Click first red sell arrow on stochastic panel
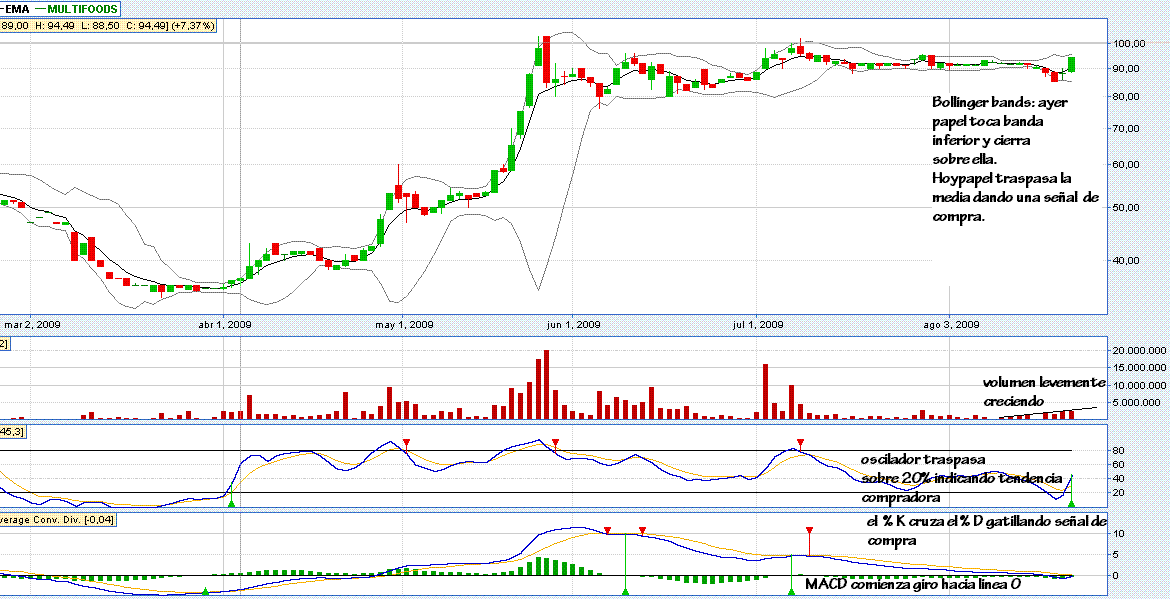 point(406,443)
